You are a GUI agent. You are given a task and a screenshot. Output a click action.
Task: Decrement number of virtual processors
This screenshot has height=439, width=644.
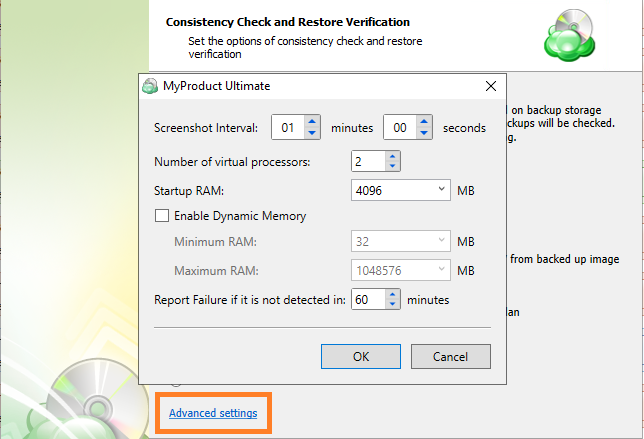coord(392,166)
